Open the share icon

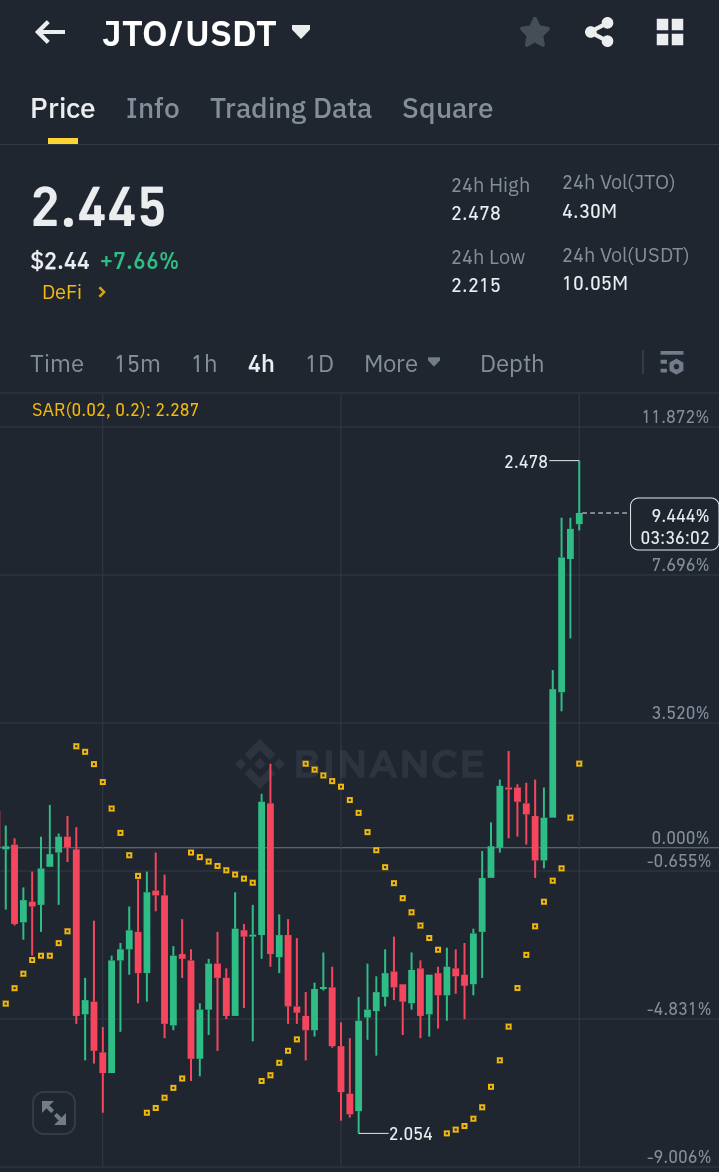tap(599, 32)
